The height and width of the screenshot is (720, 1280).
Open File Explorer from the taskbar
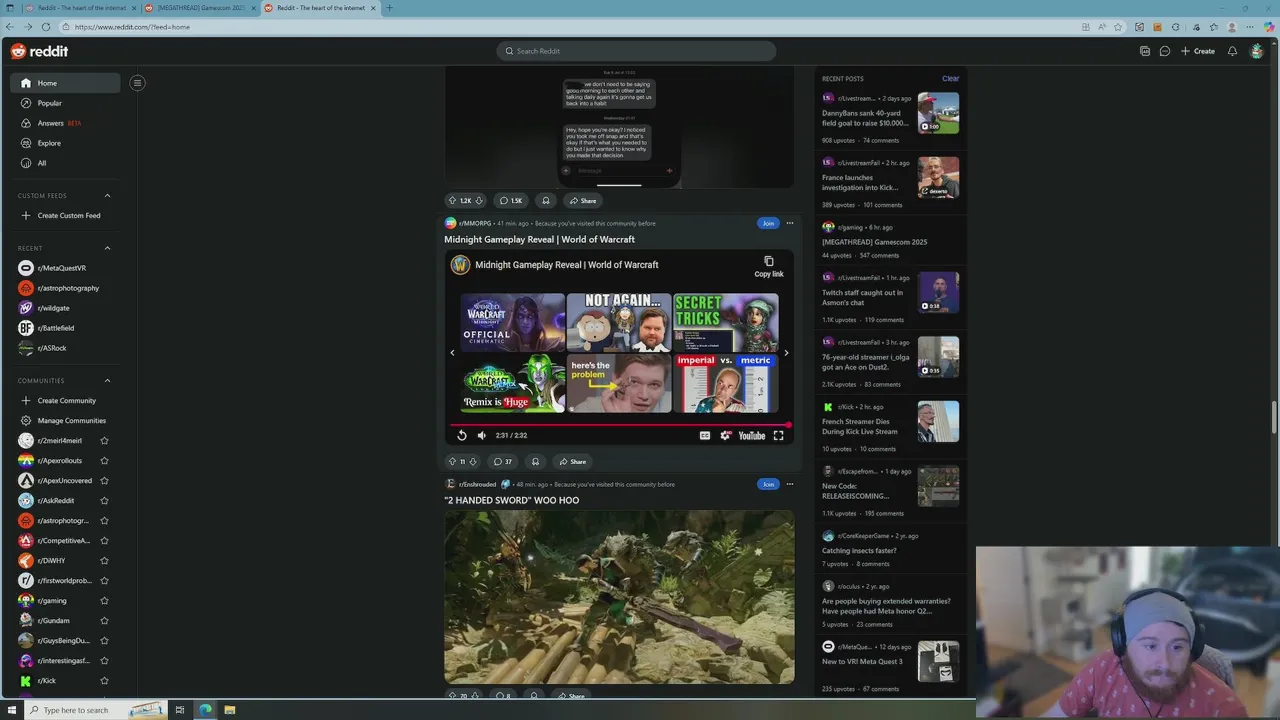pyautogui.click(x=229, y=710)
